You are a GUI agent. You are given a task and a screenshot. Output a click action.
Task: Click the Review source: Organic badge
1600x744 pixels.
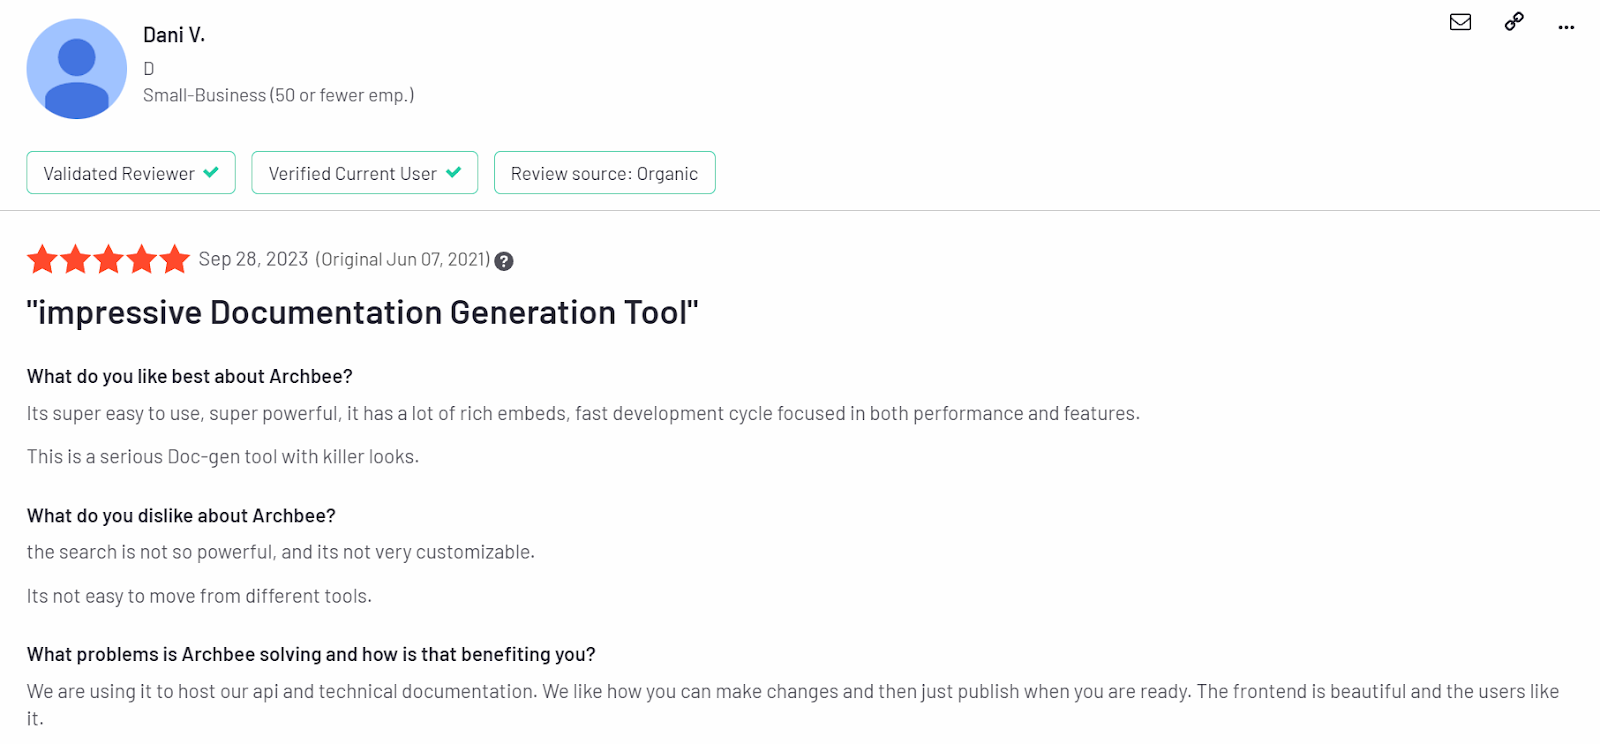[x=605, y=173]
